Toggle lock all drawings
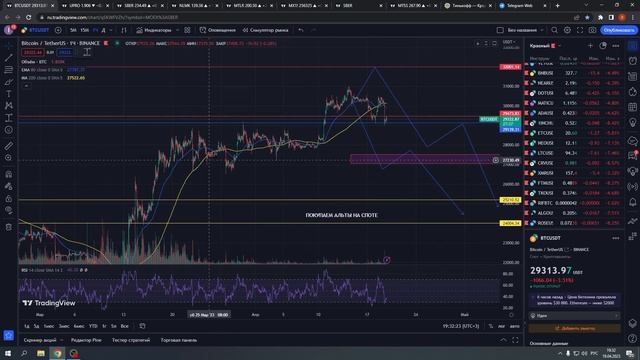Screen dimensions: 640x360 (x=9, y=199)
